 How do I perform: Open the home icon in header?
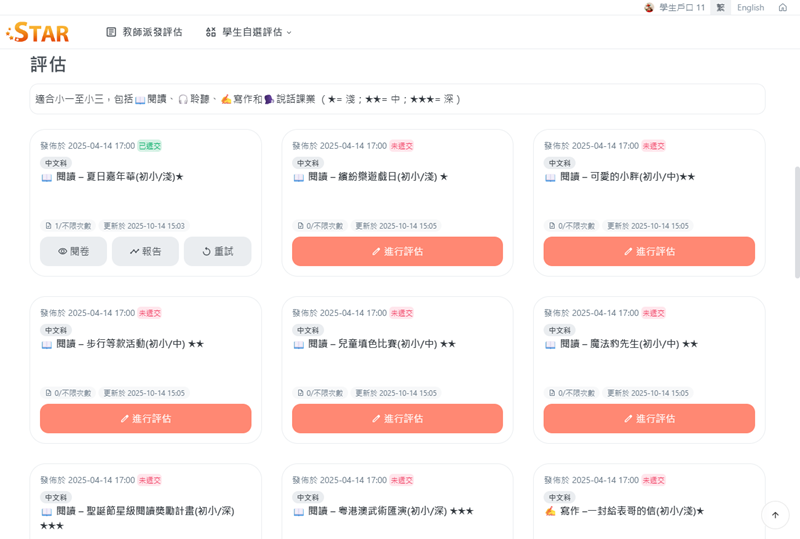(782, 8)
